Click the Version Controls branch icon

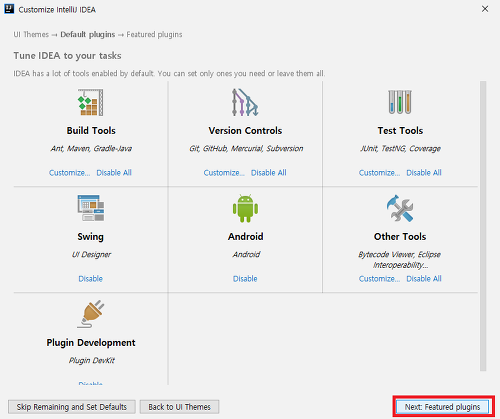point(245,102)
